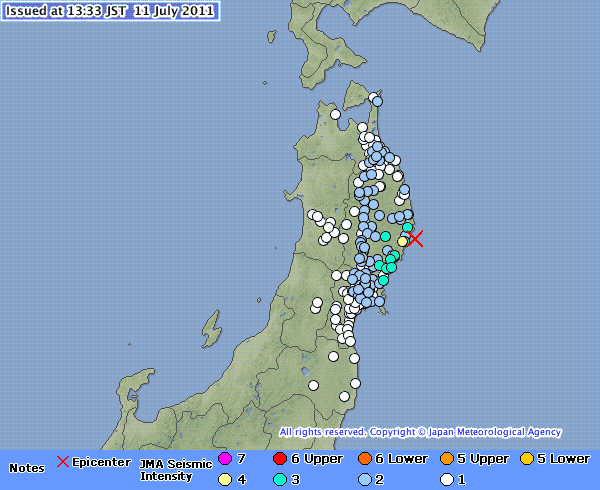Select the magenta intensity 7 legend circle
The image size is (600, 490).
[x=225, y=459]
